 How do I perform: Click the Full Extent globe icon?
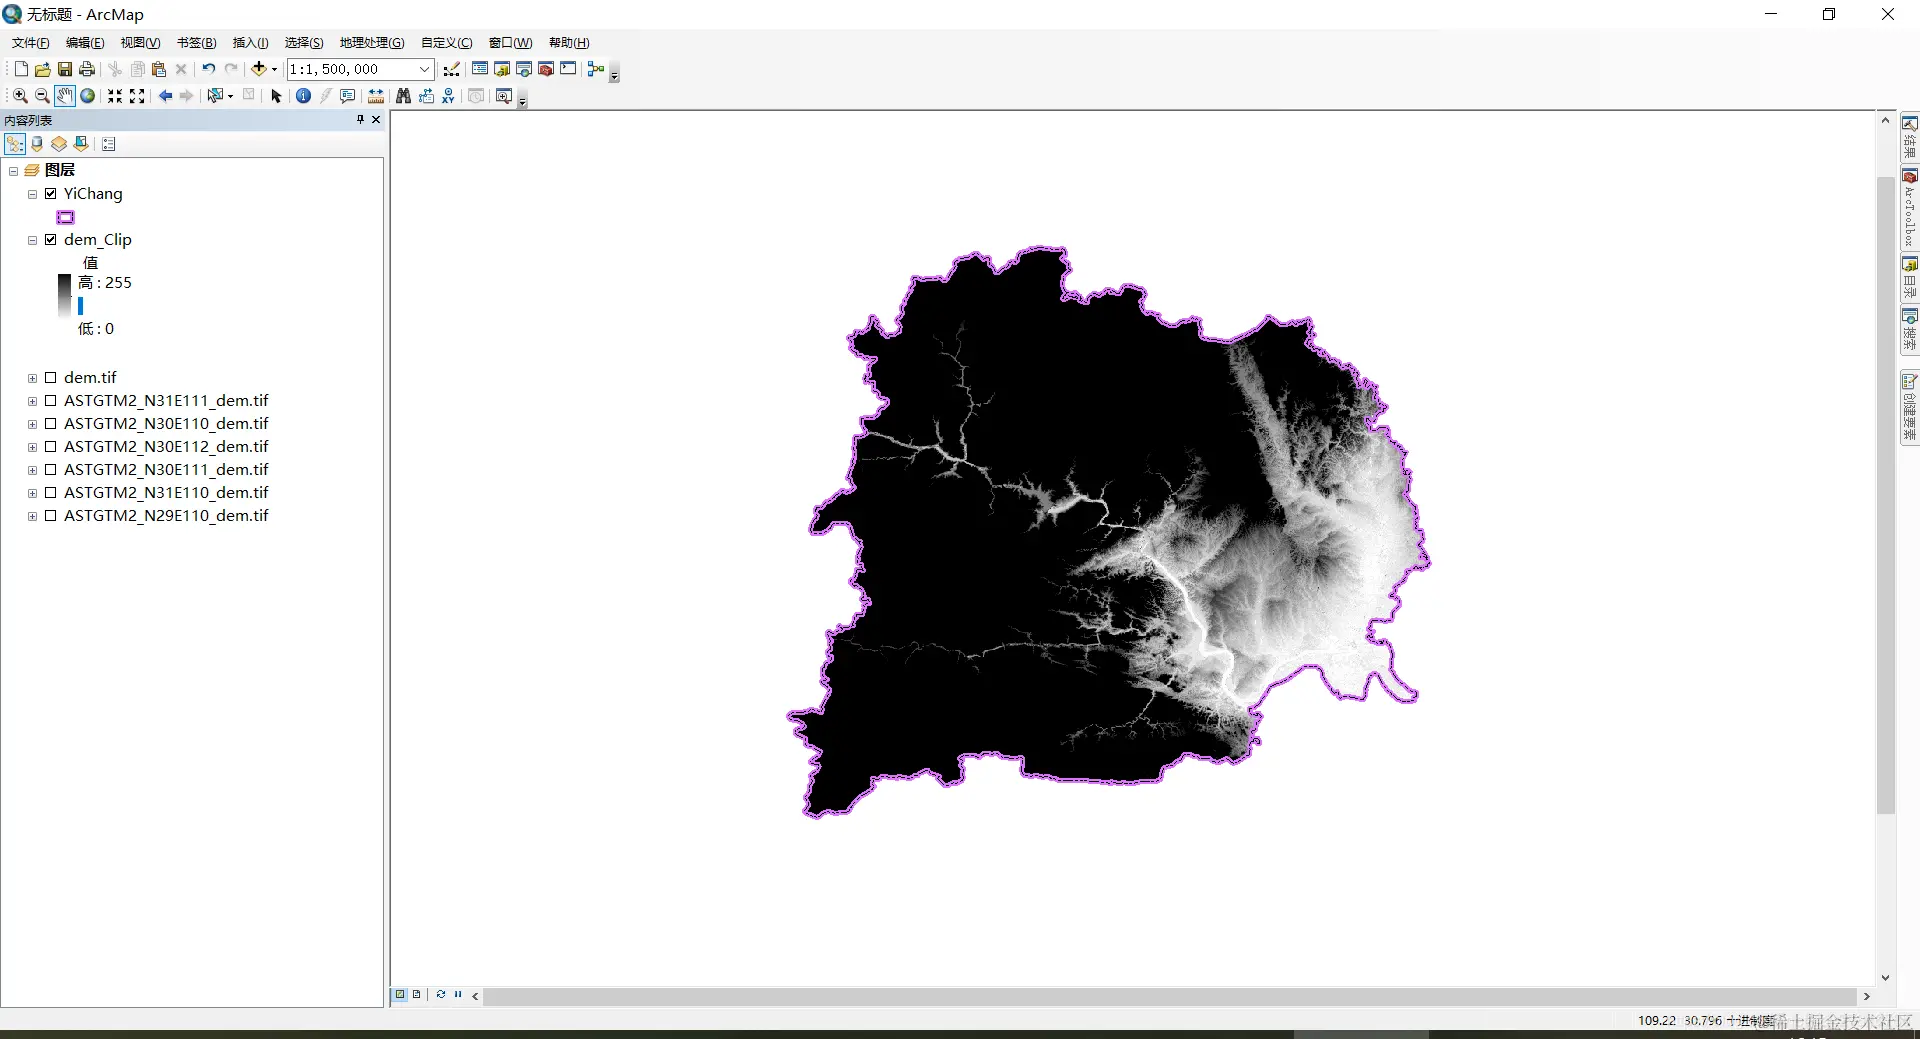[x=88, y=96]
